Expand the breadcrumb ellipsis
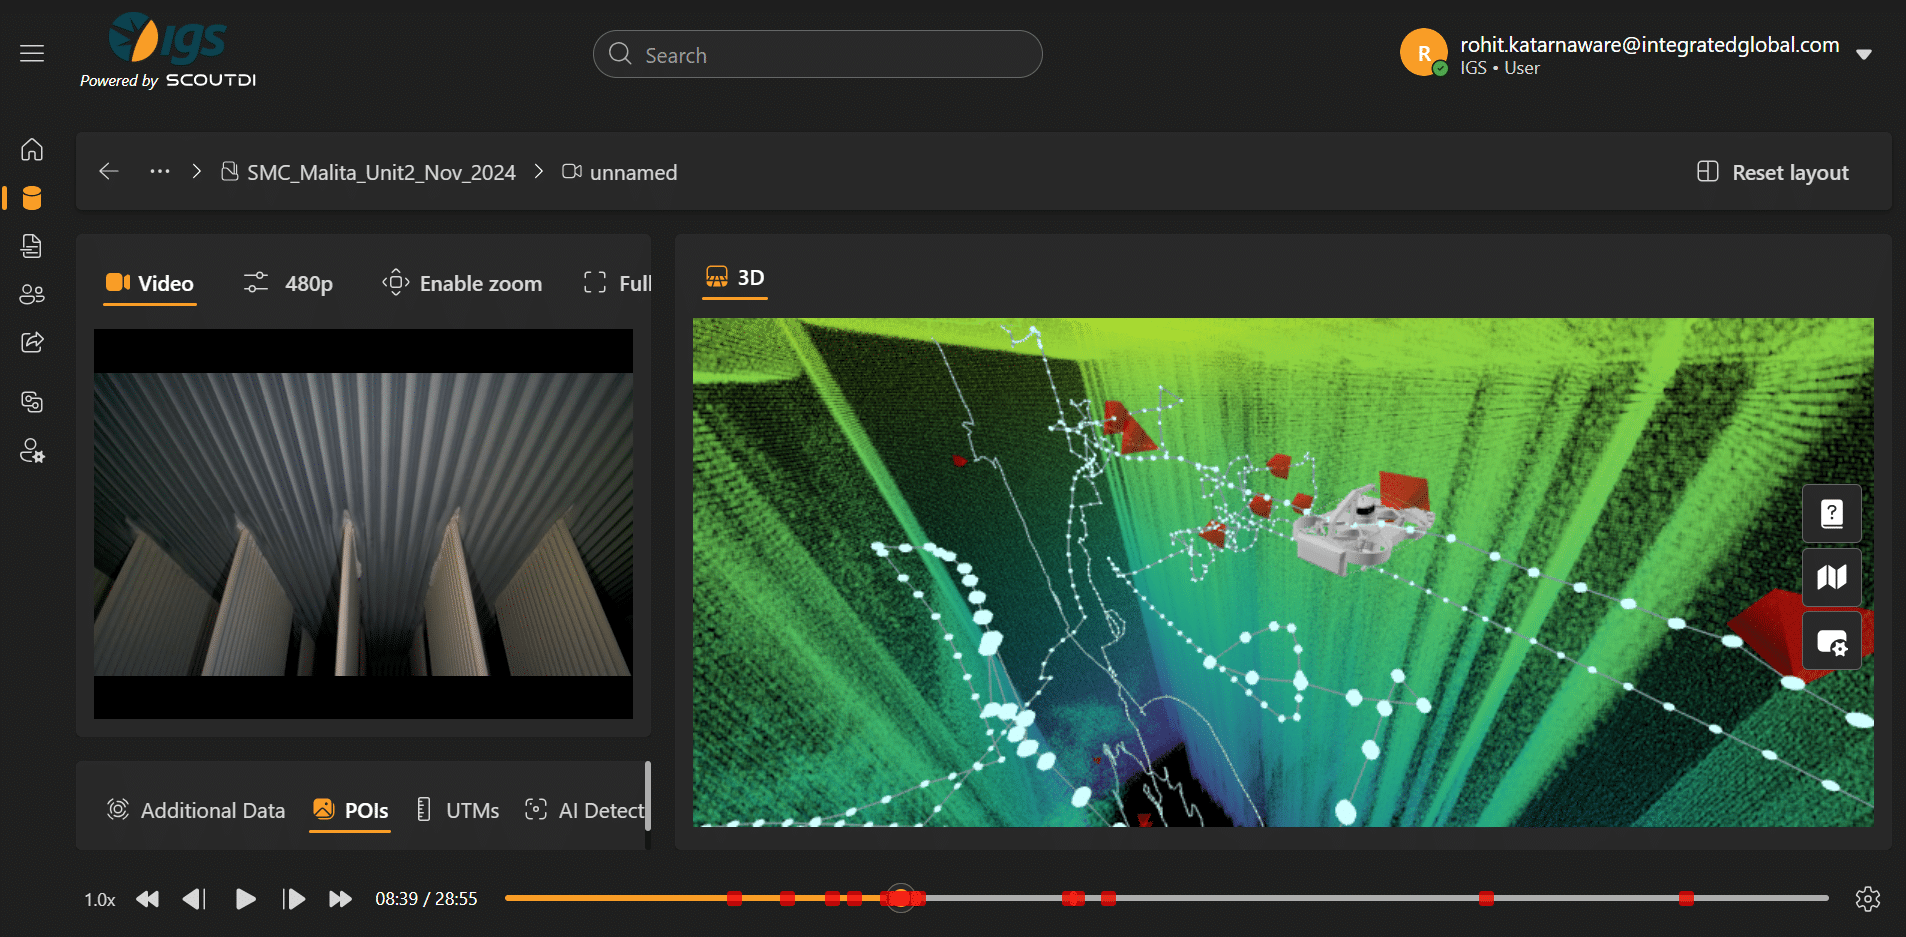The height and width of the screenshot is (937, 1906). [x=160, y=172]
